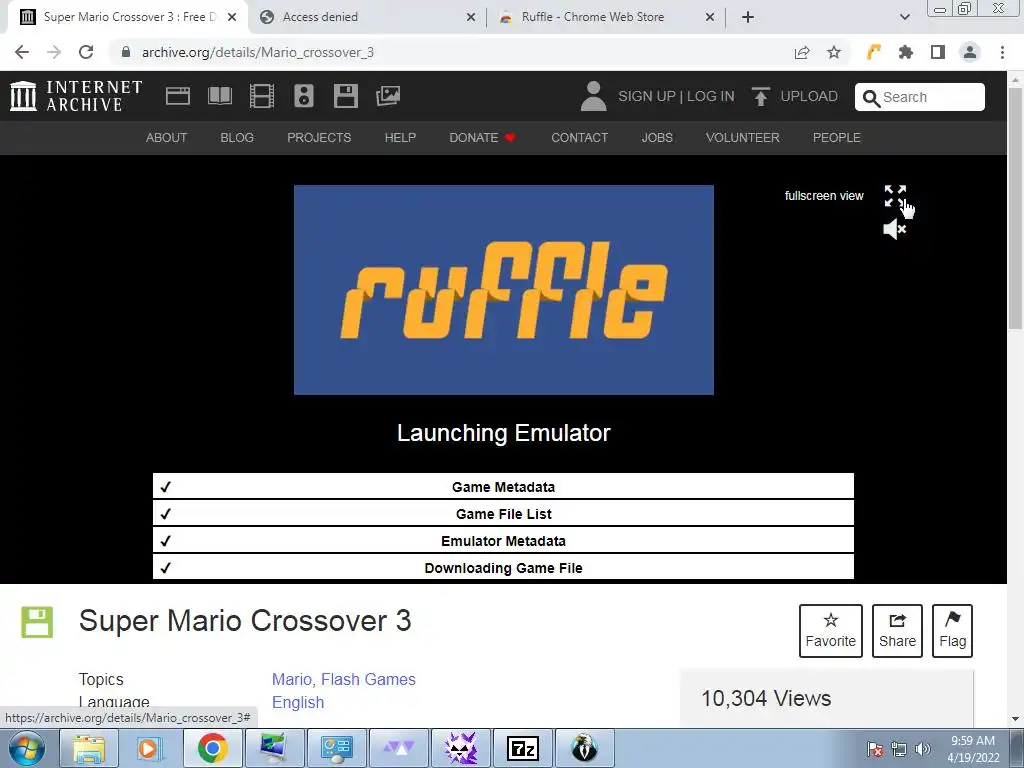Open the CONTACT menu item

[x=579, y=138]
